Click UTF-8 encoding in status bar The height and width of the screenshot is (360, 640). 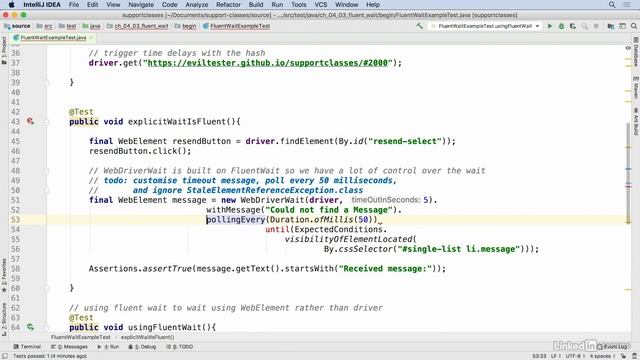coord(575,356)
